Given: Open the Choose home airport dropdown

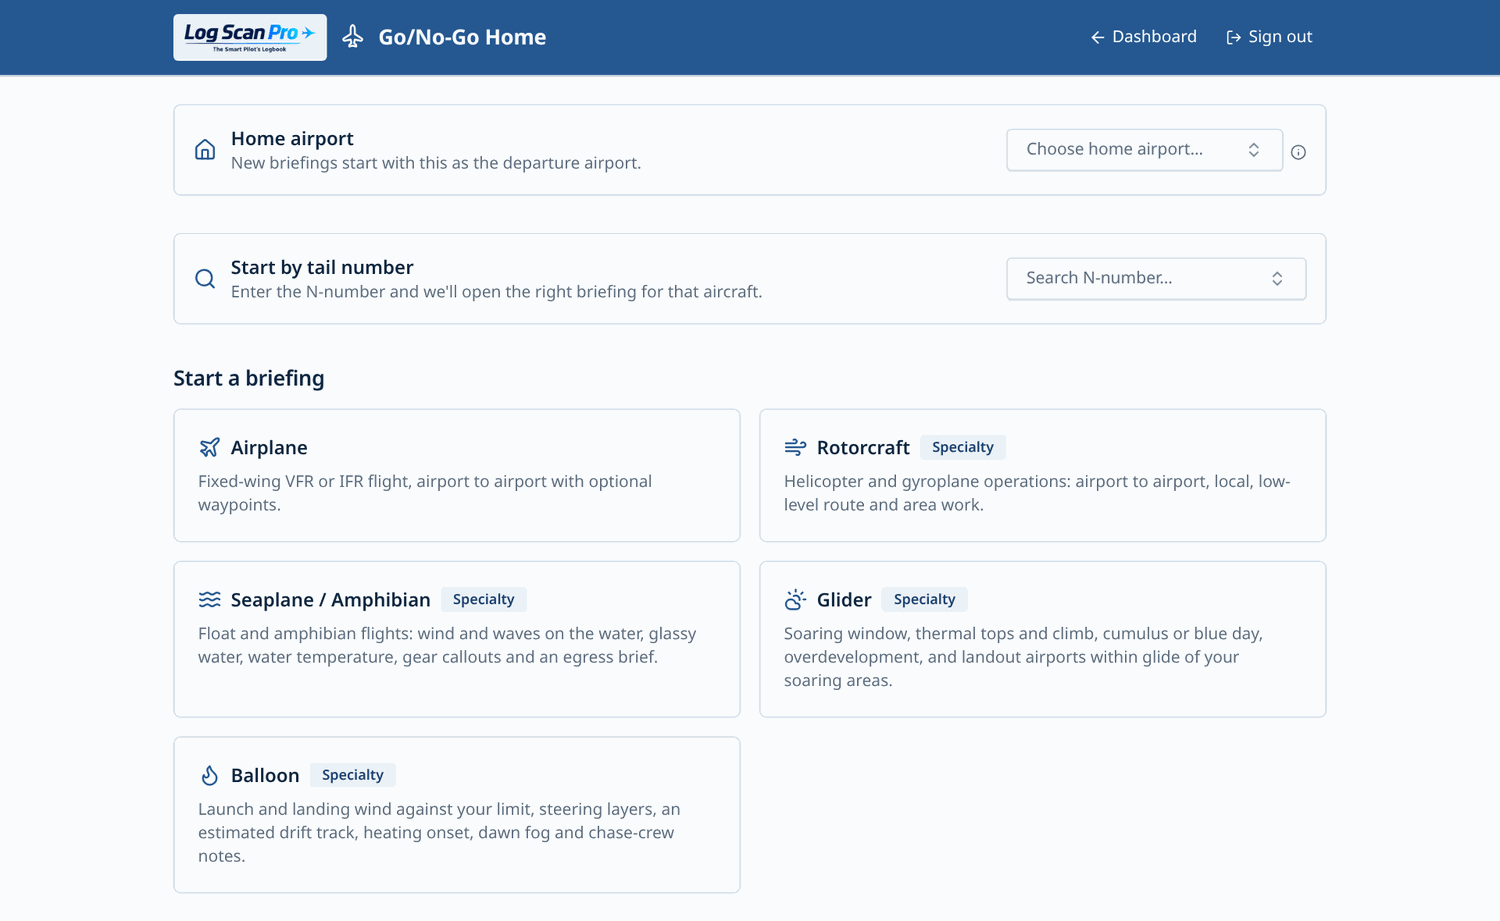Looking at the screenshot, I should 1144,150.
